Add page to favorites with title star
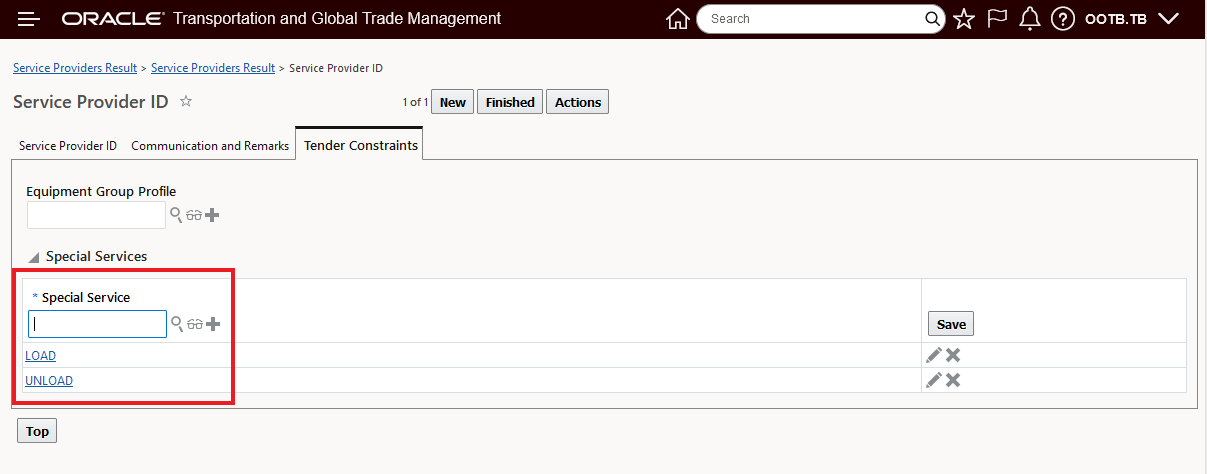Screen dimensions: 1207x474 click(186, 102)
